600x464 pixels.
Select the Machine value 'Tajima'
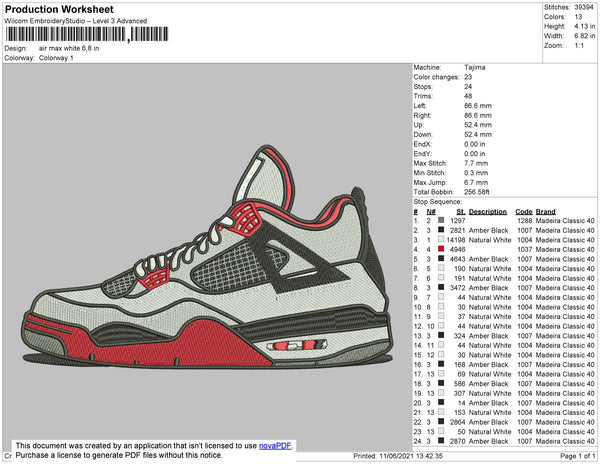coord(474,67)
